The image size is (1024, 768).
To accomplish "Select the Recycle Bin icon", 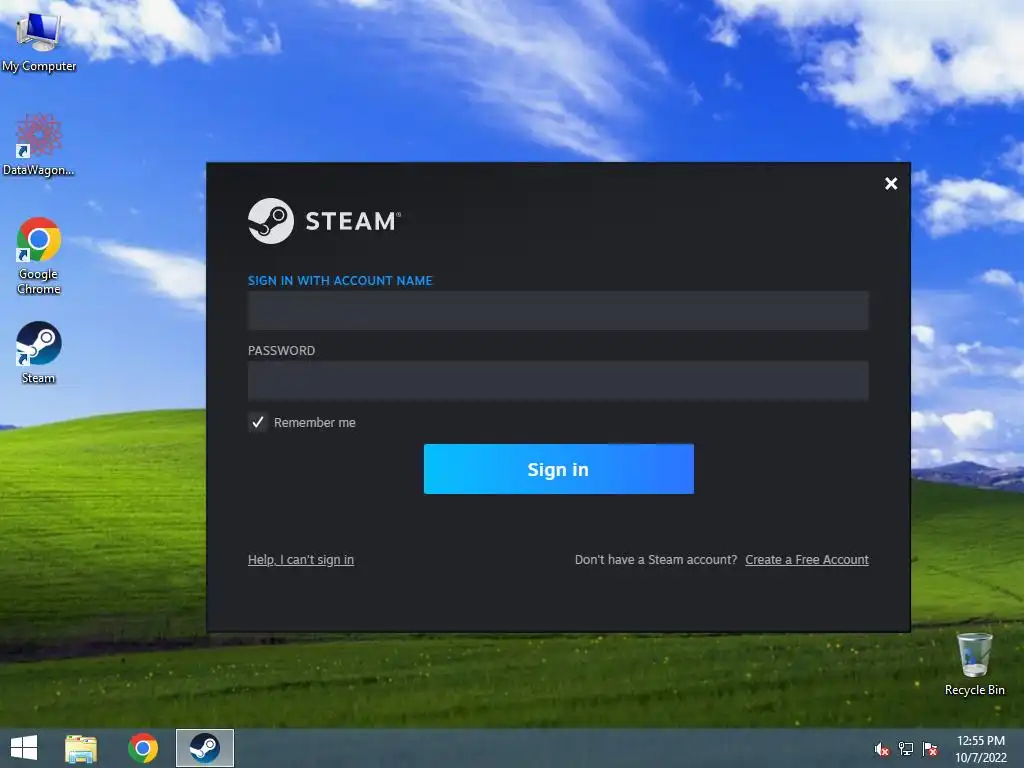I will click(x=974, y=664).
